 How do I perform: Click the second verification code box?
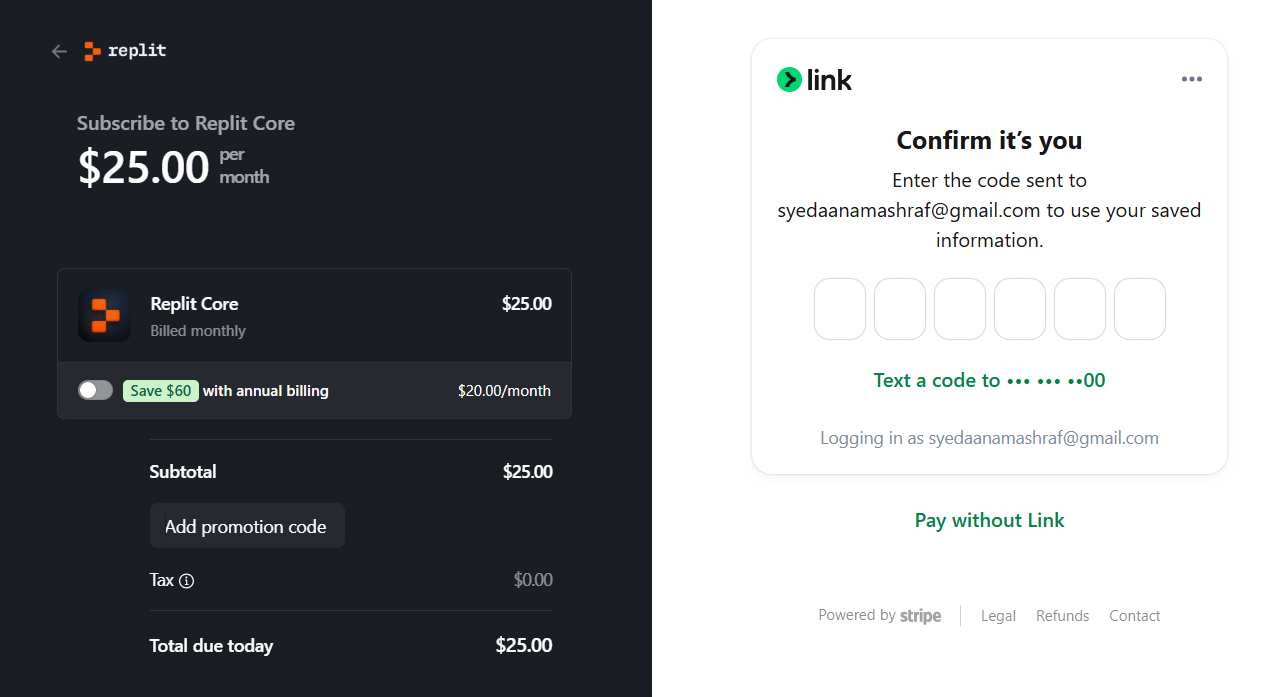pyautogui.click(x=900, y=309)
